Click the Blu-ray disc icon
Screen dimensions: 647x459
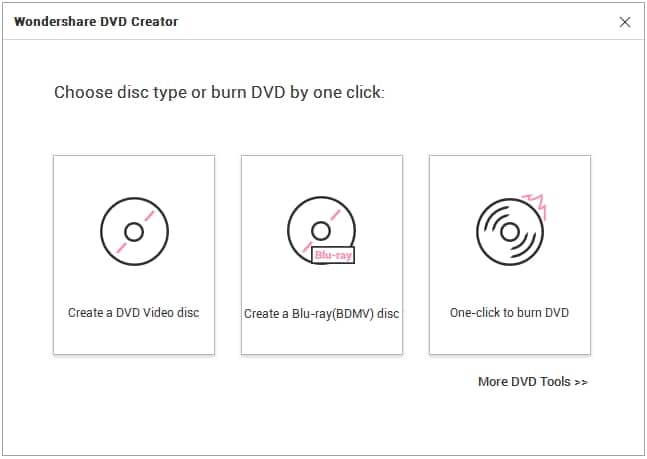[320, 231]
